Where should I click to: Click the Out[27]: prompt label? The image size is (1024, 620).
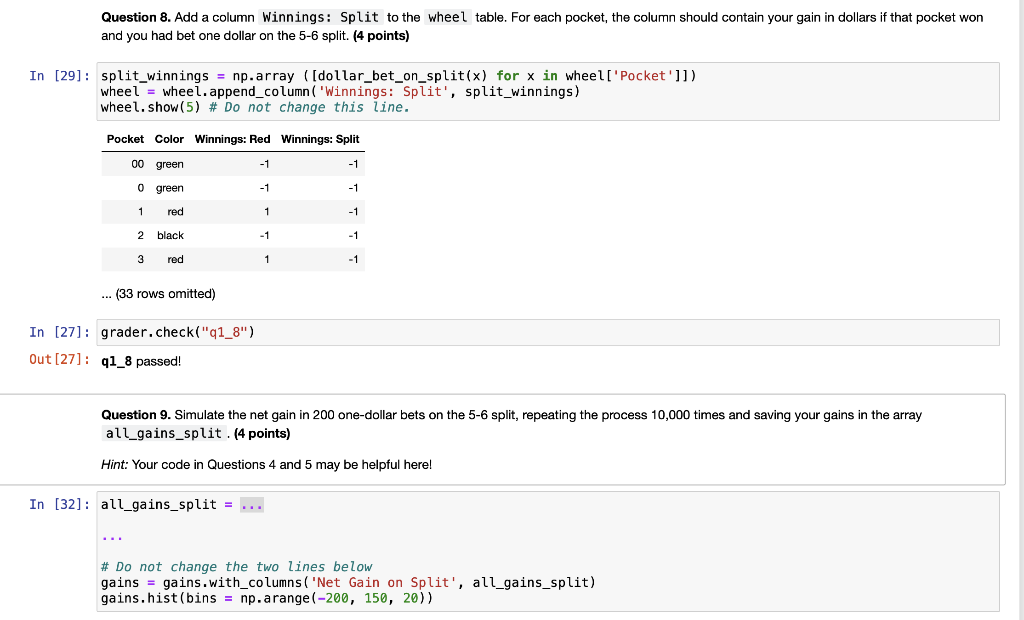[x=60, y=360]
